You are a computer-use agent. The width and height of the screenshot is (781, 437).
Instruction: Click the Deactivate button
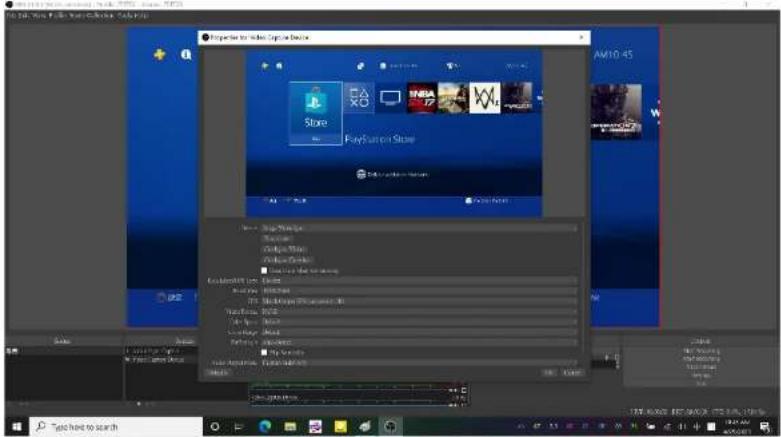(276, 239)
